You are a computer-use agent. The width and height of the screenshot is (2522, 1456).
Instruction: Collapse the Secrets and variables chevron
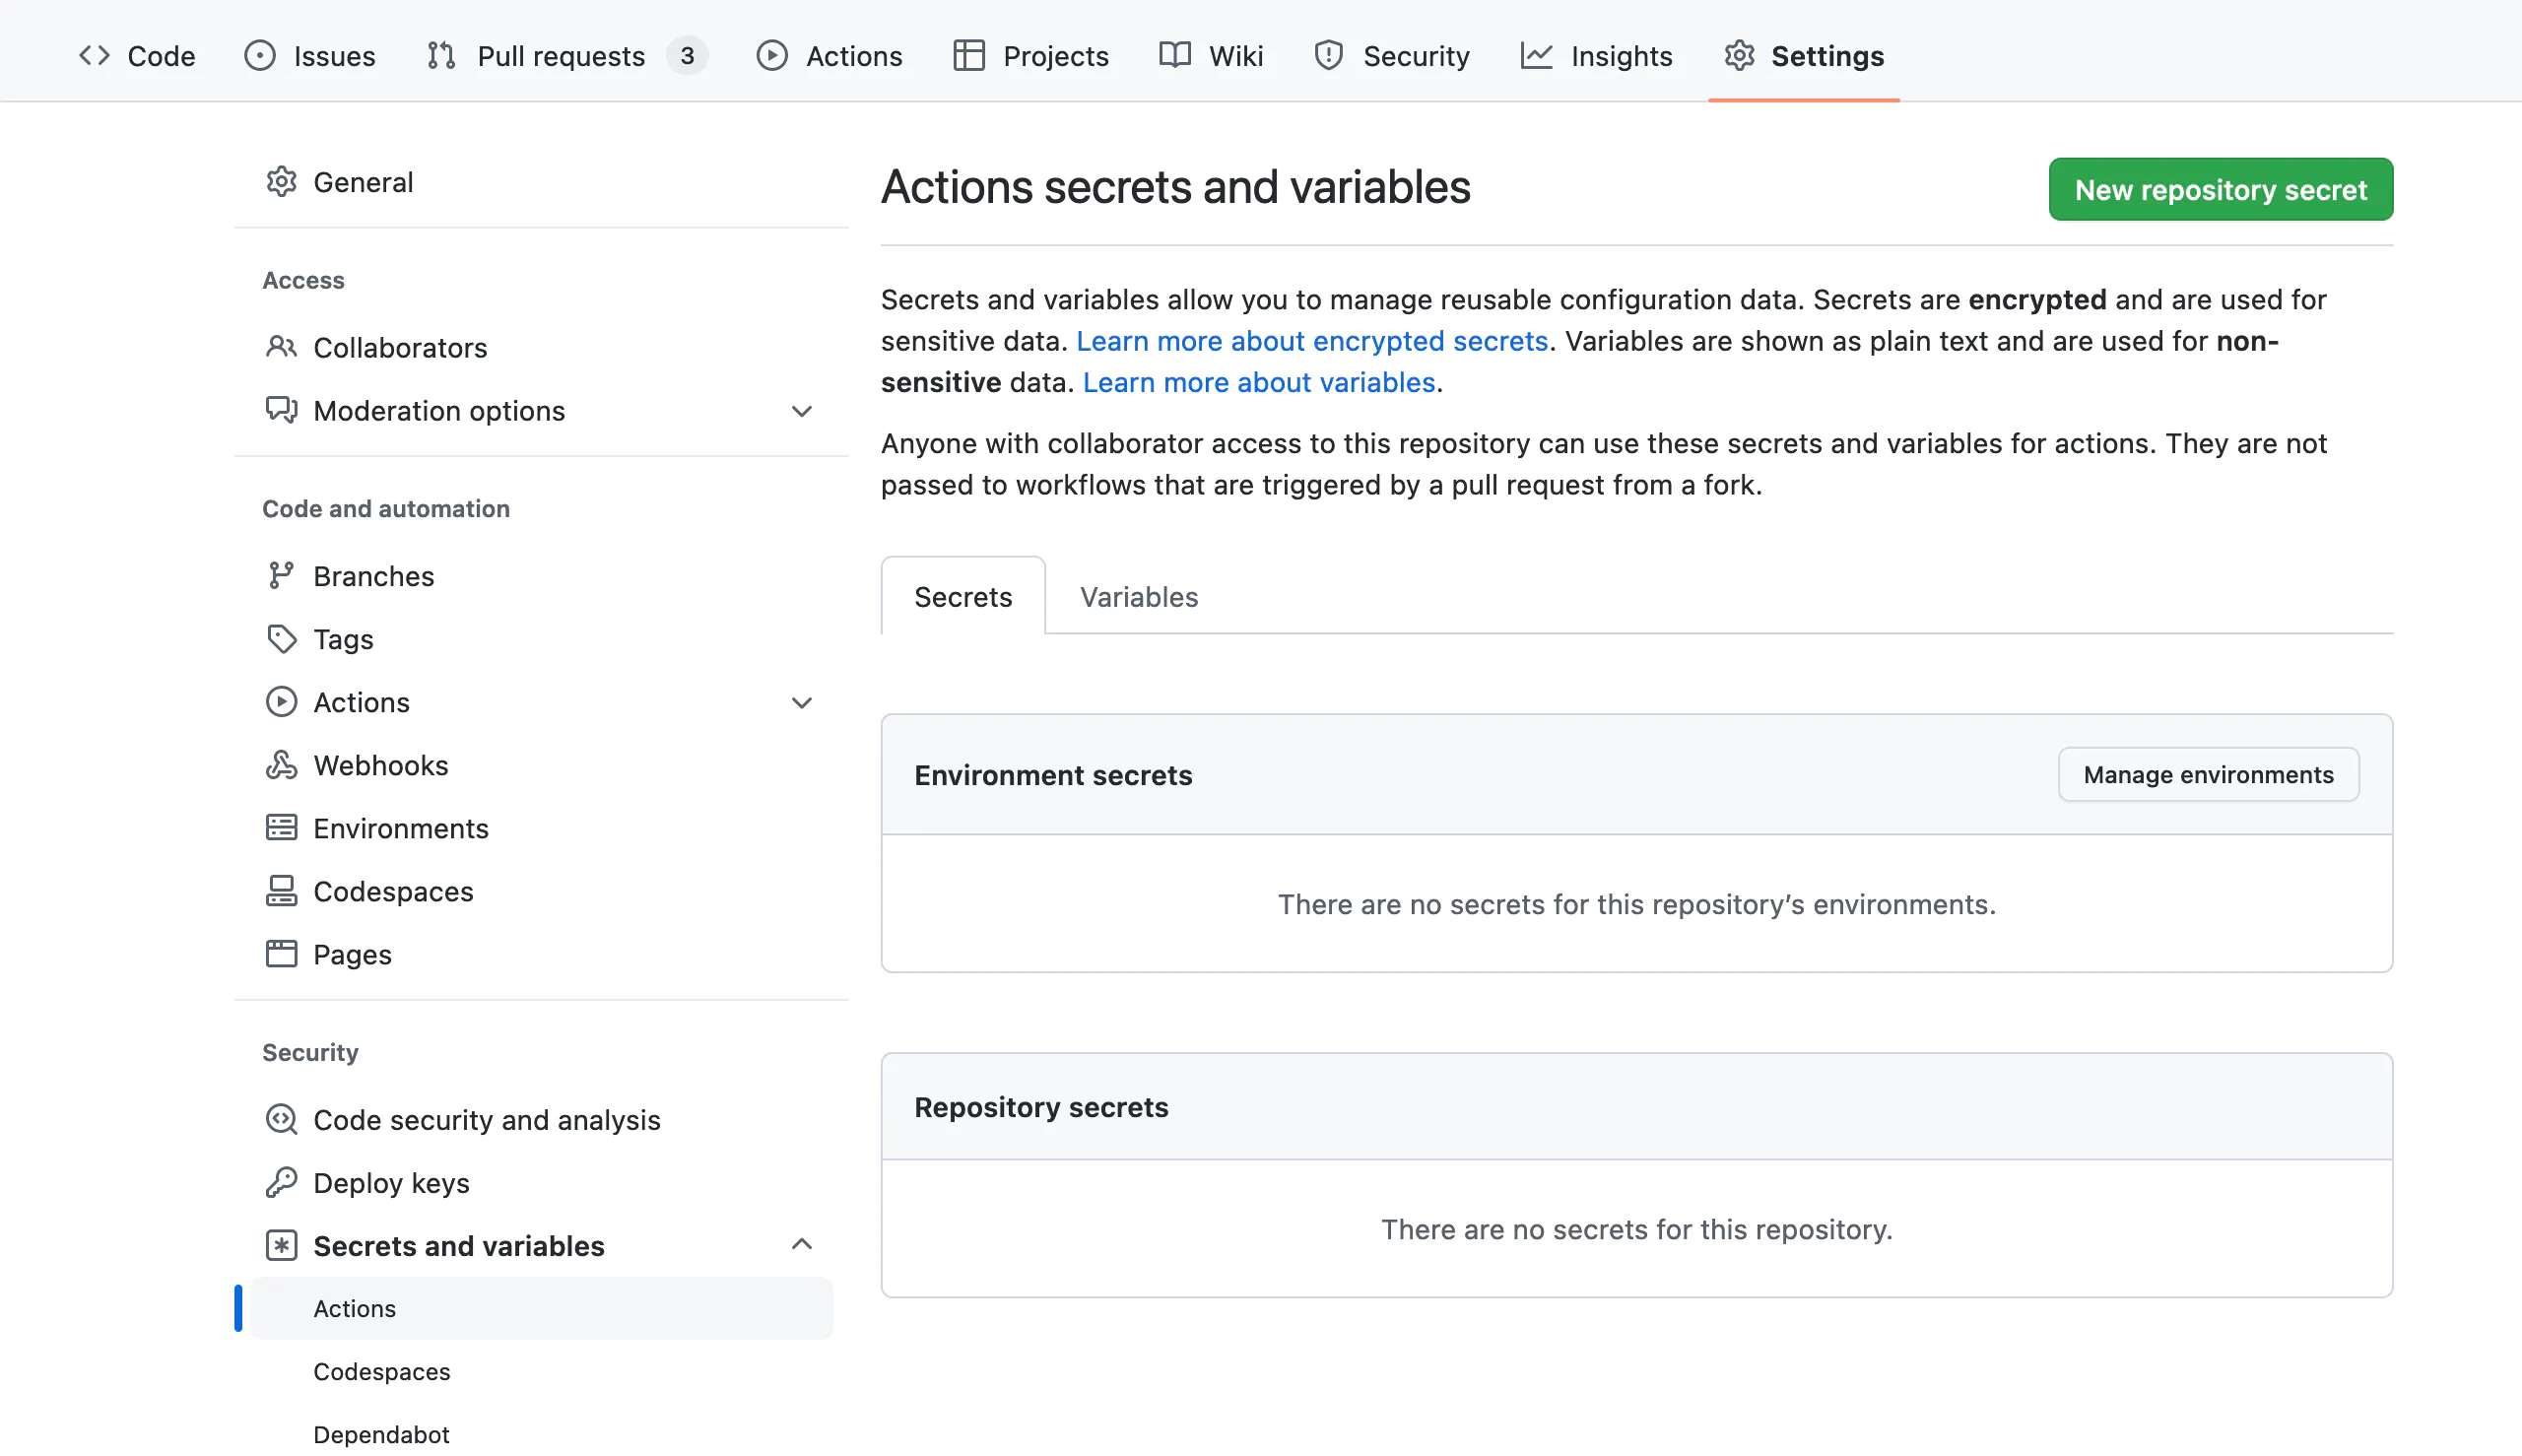(802, 1245)
